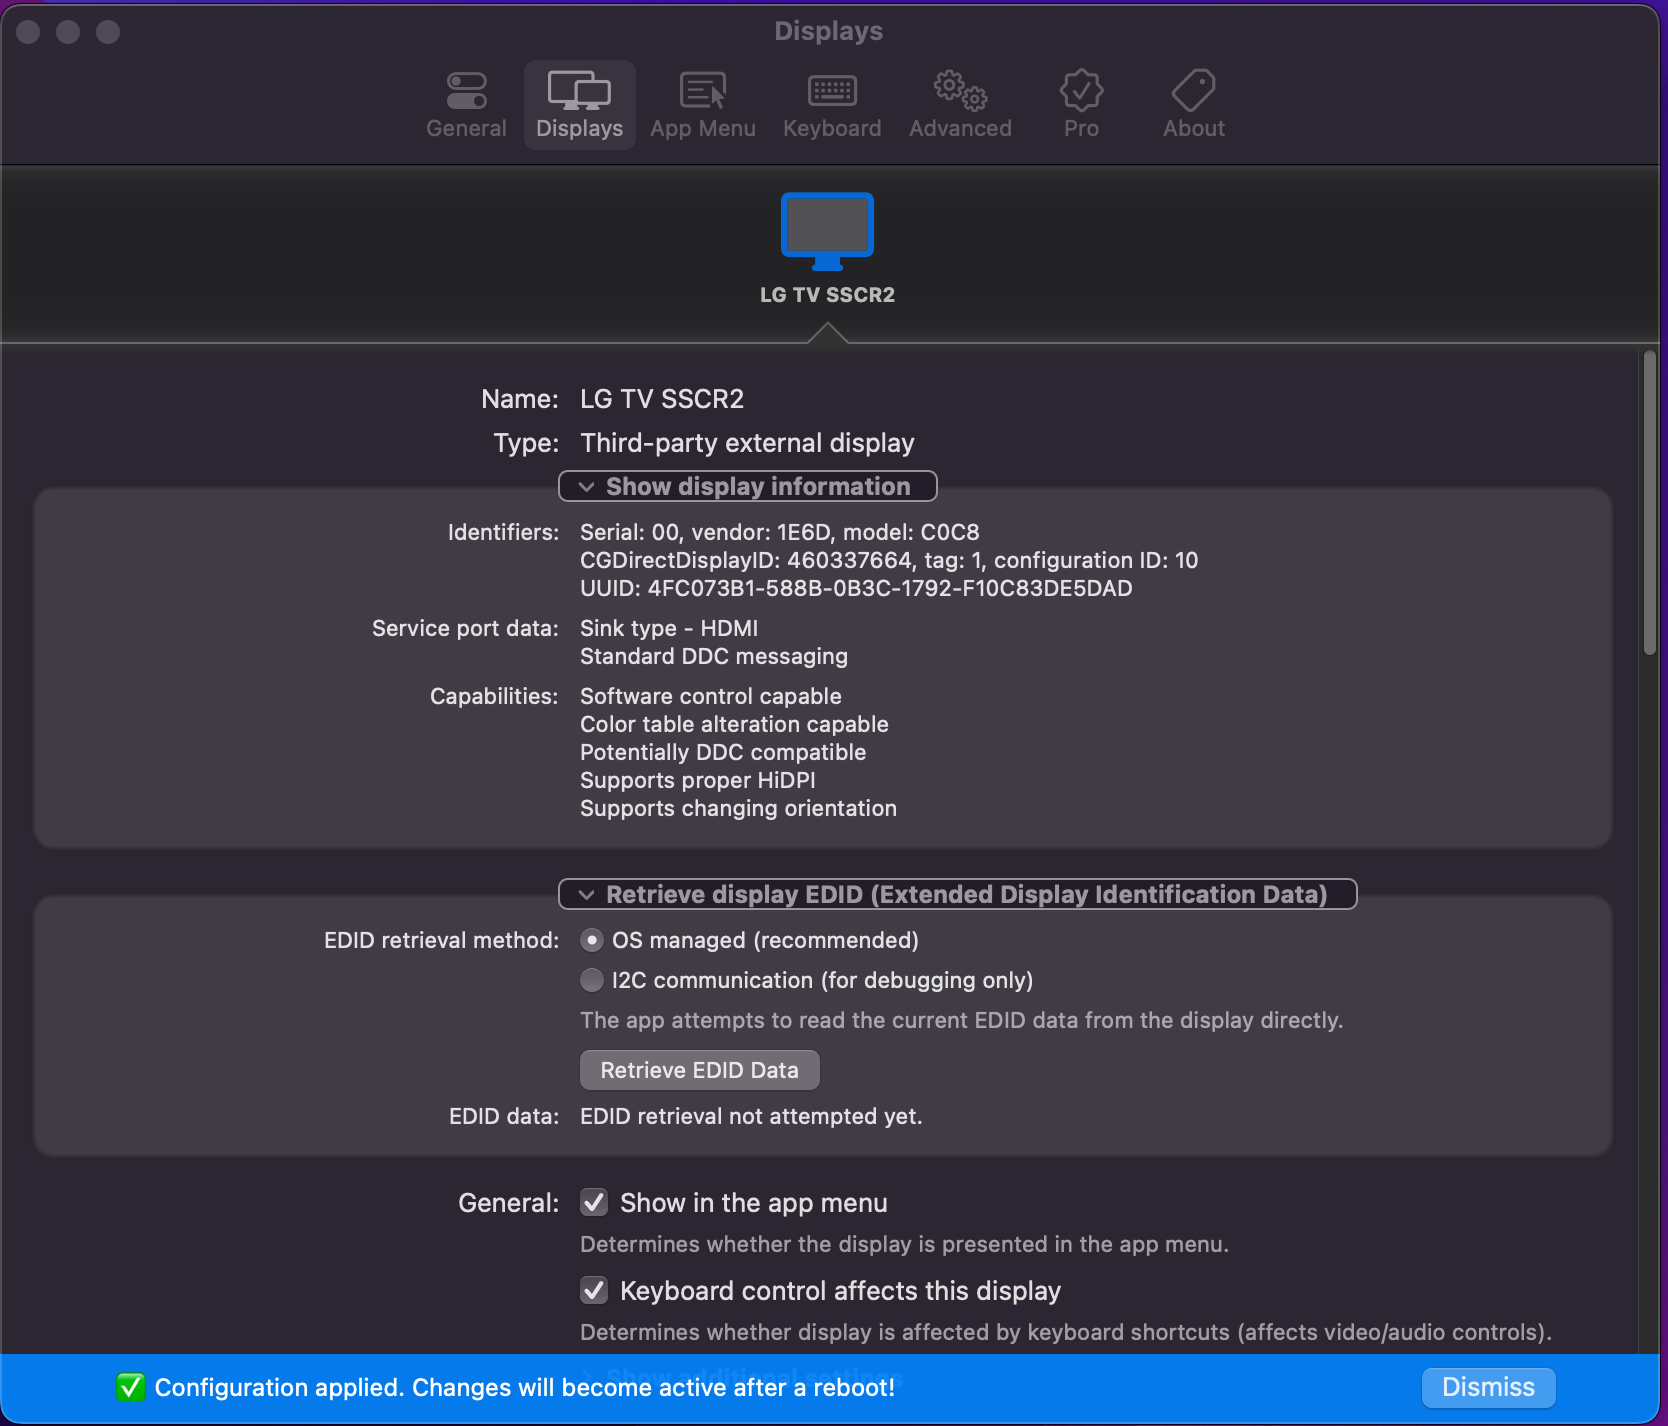The image size is (1668, 1426).
Task: Select the LG TV SSCR2 monitor icon
Action: click(x=827, y=232)
